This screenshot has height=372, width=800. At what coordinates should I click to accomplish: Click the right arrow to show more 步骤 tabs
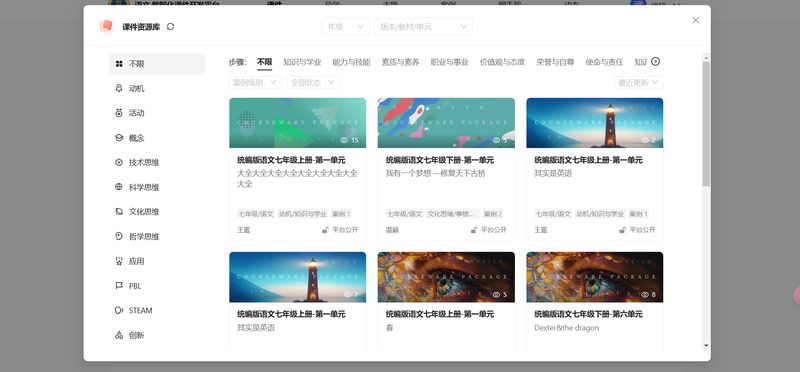point(656,62)
